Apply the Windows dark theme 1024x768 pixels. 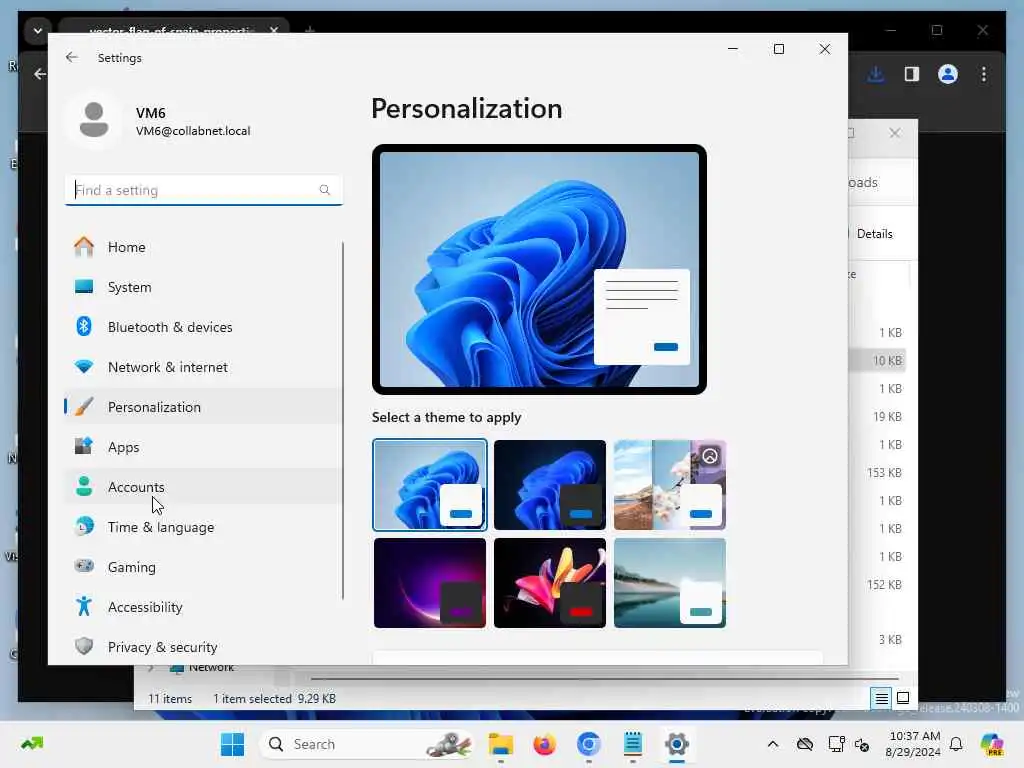550,485
